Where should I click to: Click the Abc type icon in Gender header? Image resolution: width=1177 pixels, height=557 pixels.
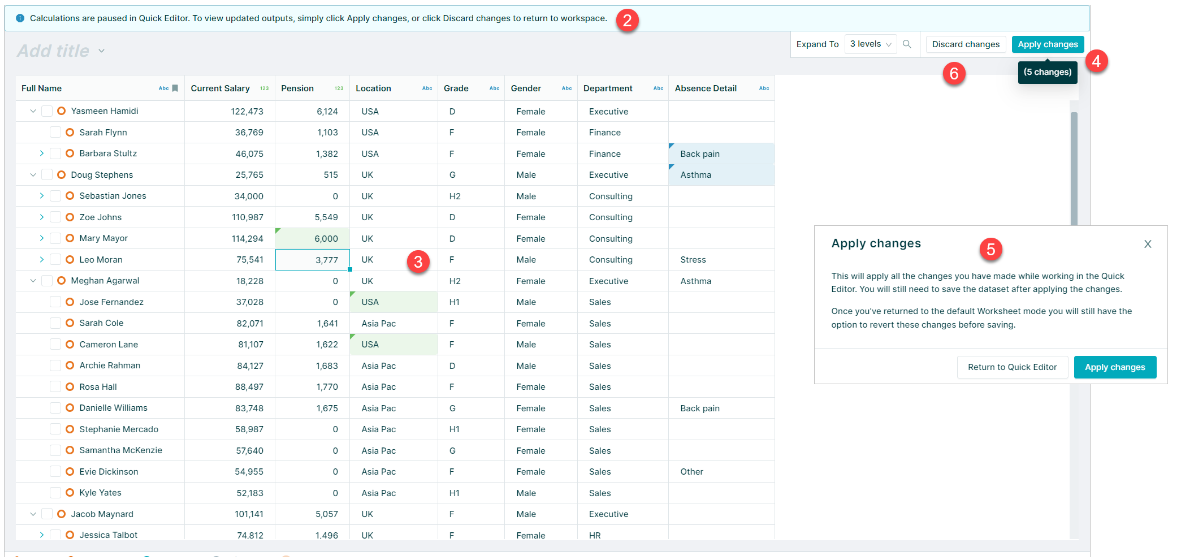pyautogui.click(x=567, y=88)
